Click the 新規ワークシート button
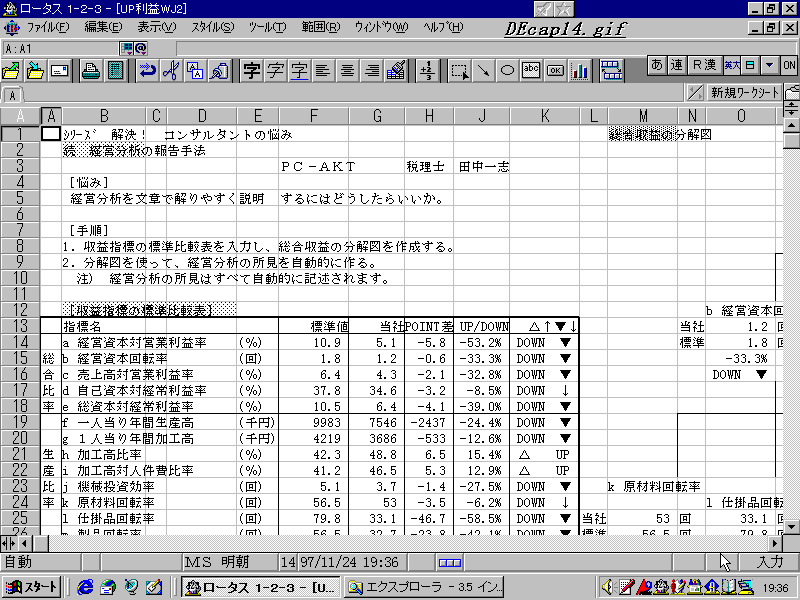Viewport: 800px width, 600px height. tap(744, 93)
